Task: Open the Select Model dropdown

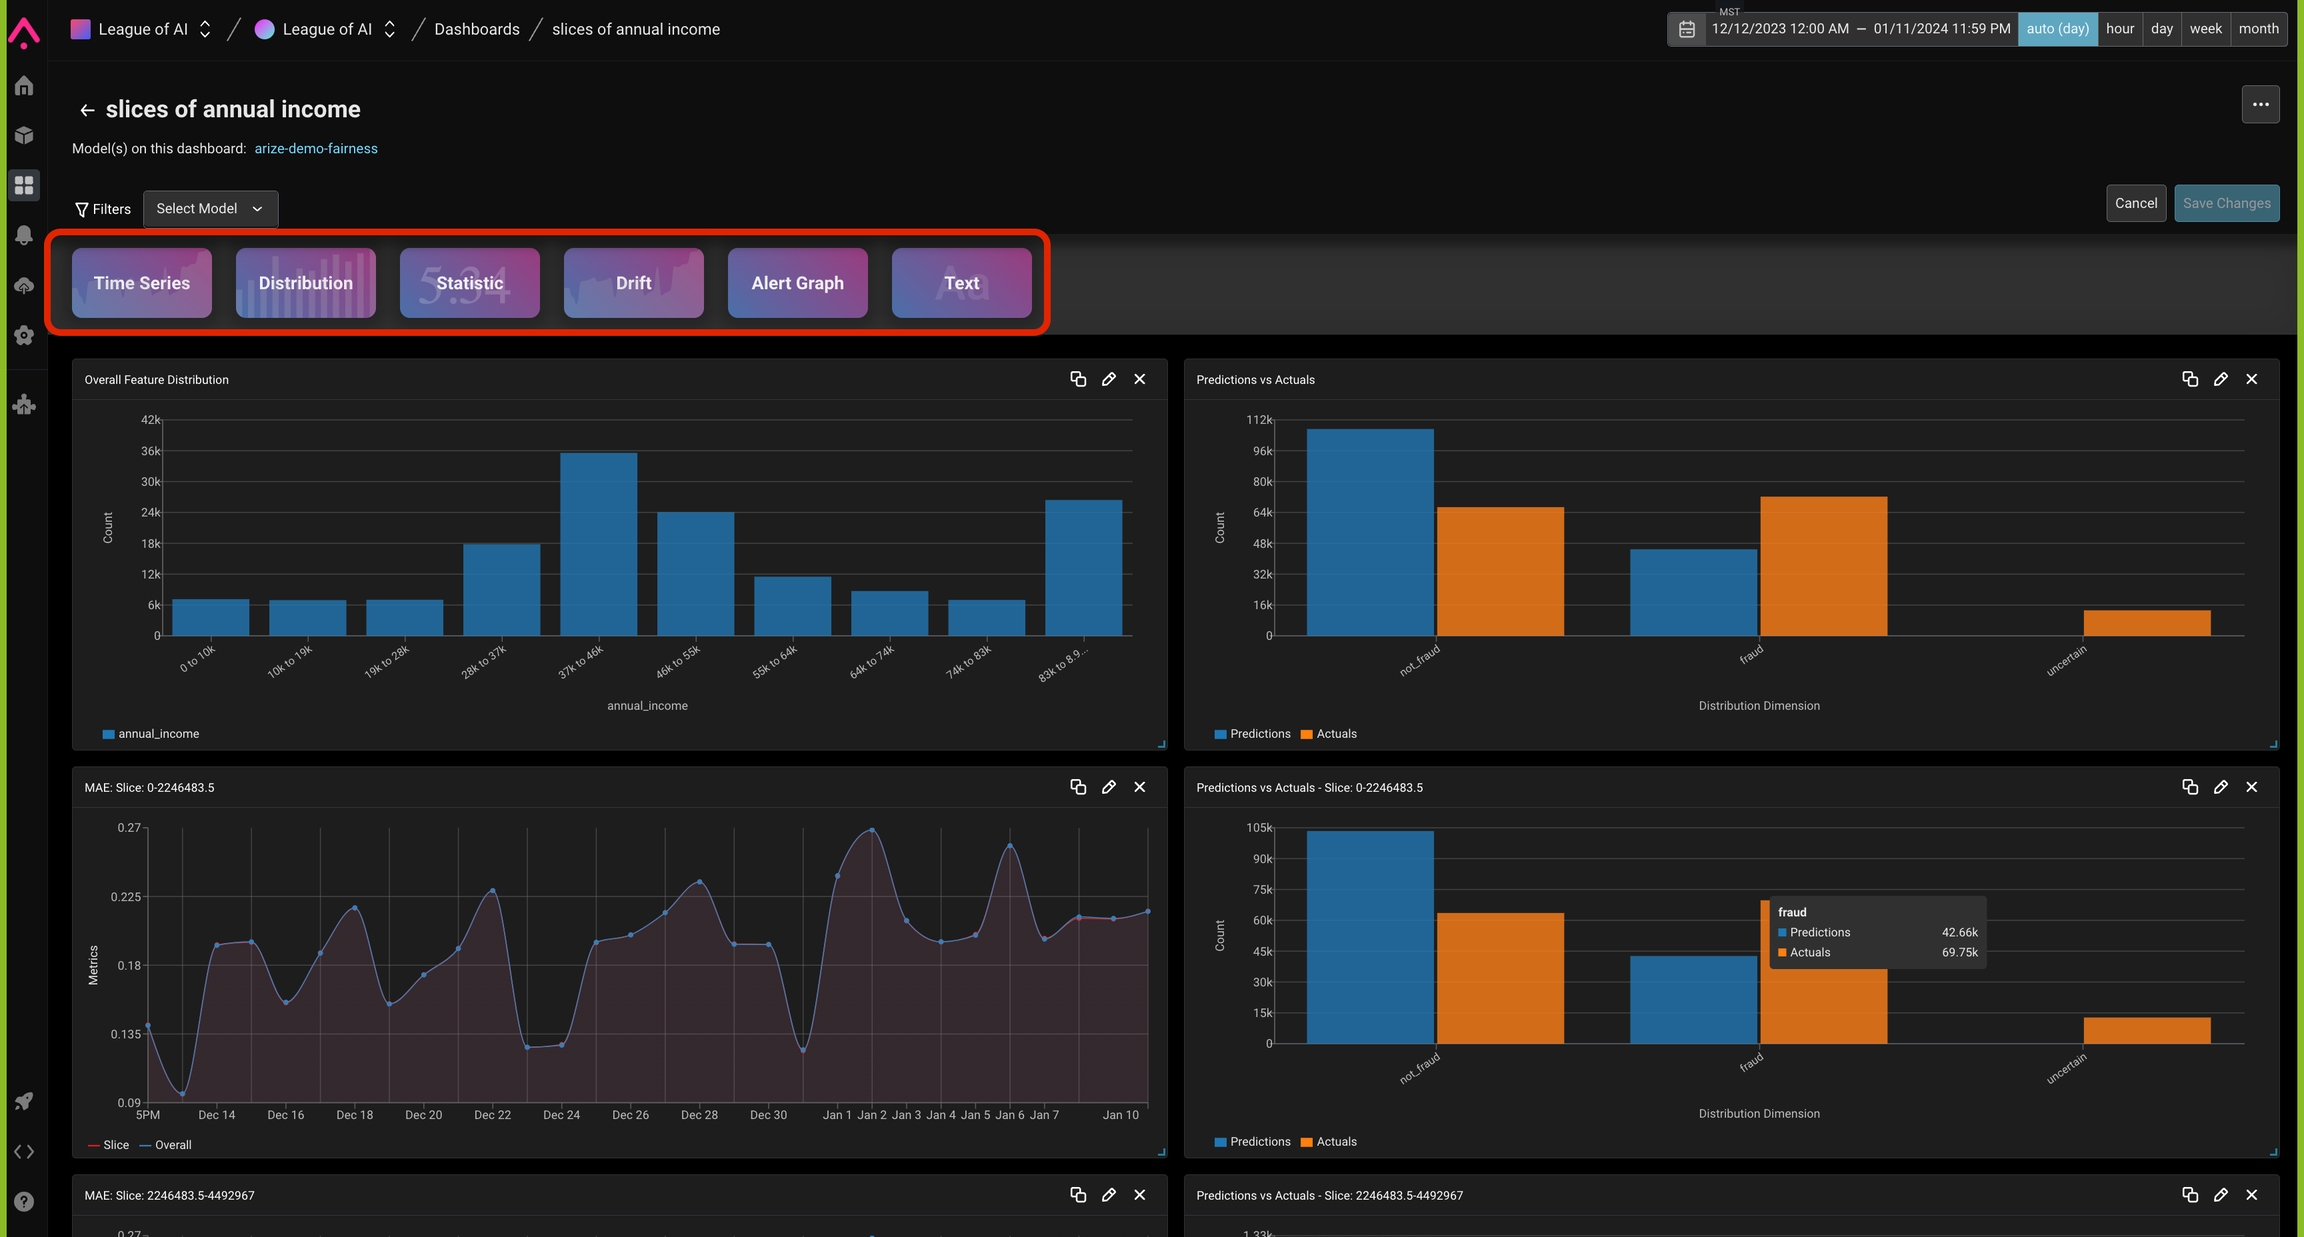Action: tap(210, 209)
